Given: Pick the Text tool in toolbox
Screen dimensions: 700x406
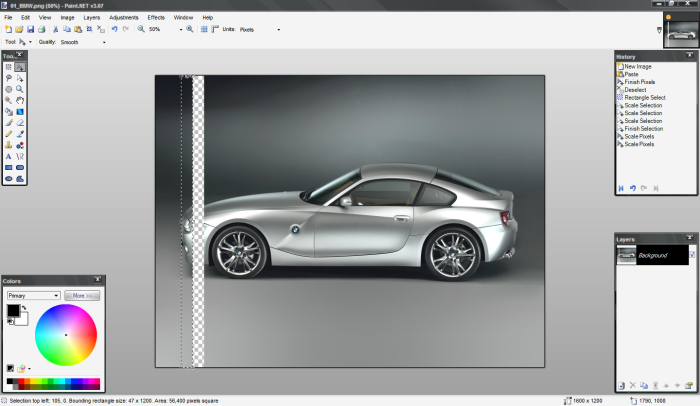Looking at the screenshot, I should (x=8, y=156).
